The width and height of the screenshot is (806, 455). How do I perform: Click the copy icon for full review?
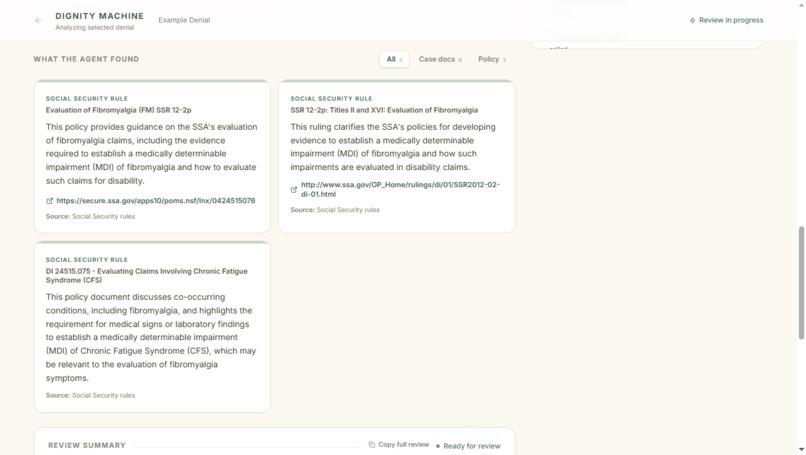372,445
